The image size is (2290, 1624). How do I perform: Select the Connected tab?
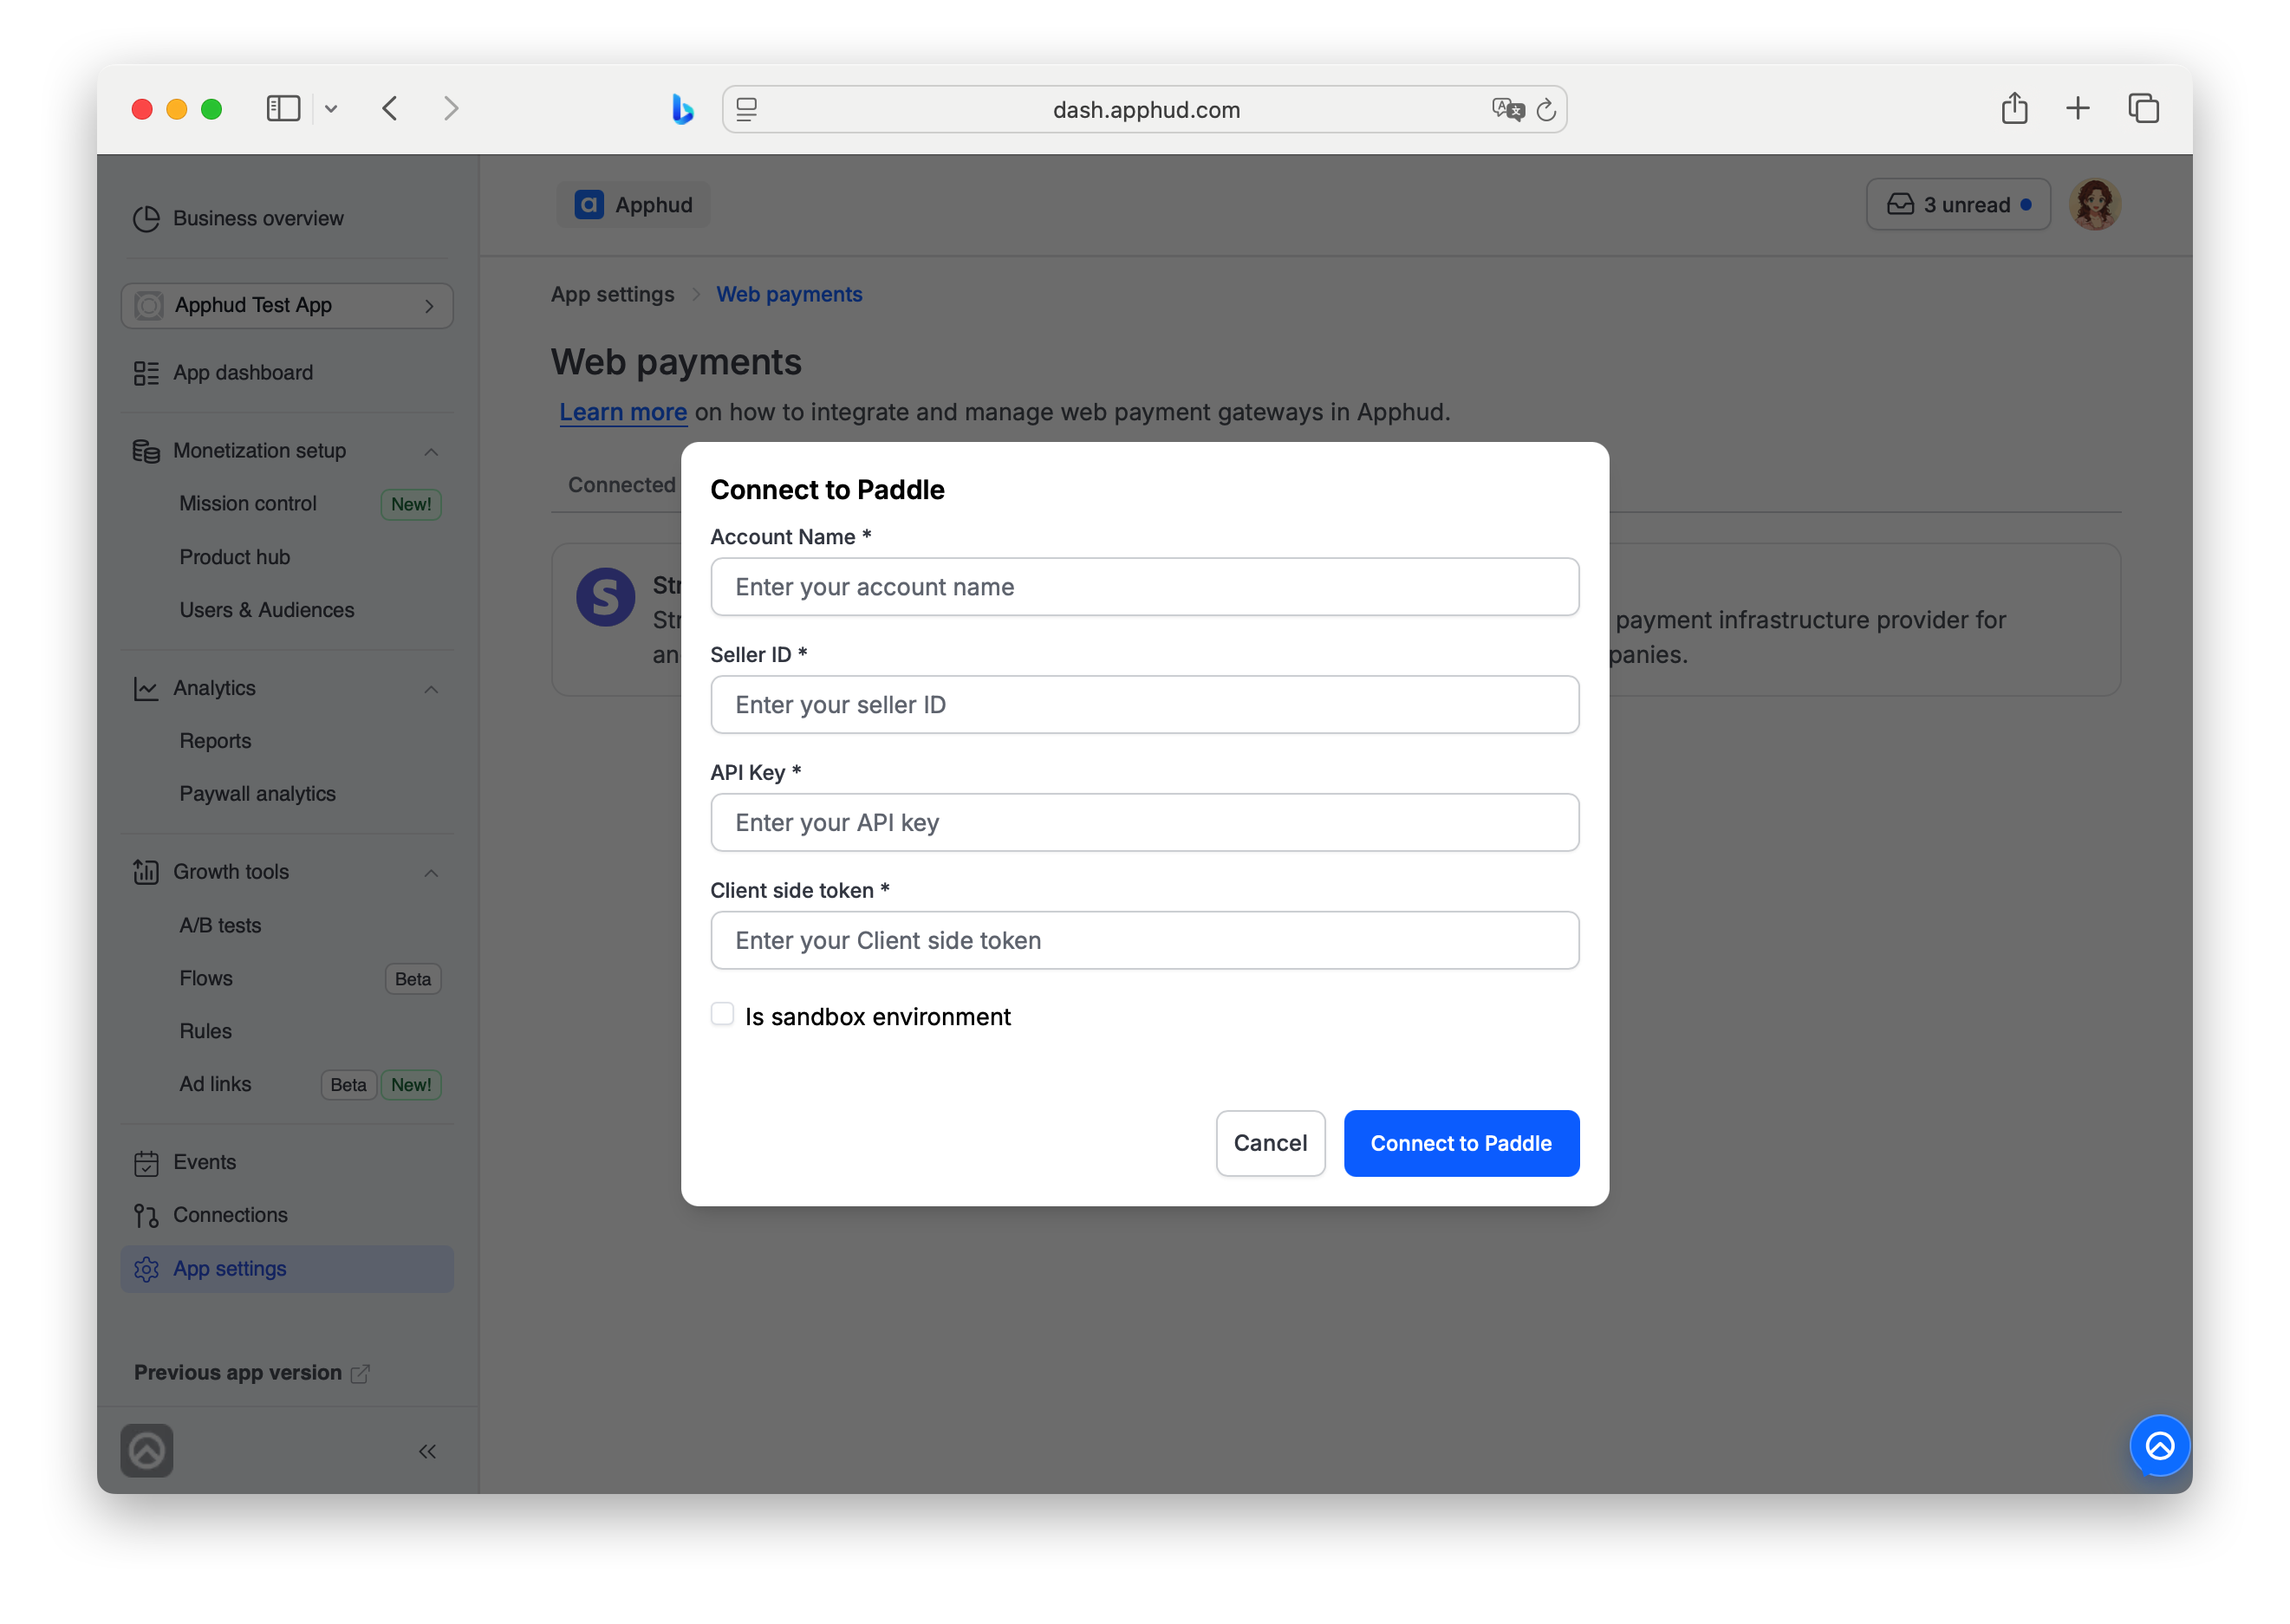click(621, 485)
